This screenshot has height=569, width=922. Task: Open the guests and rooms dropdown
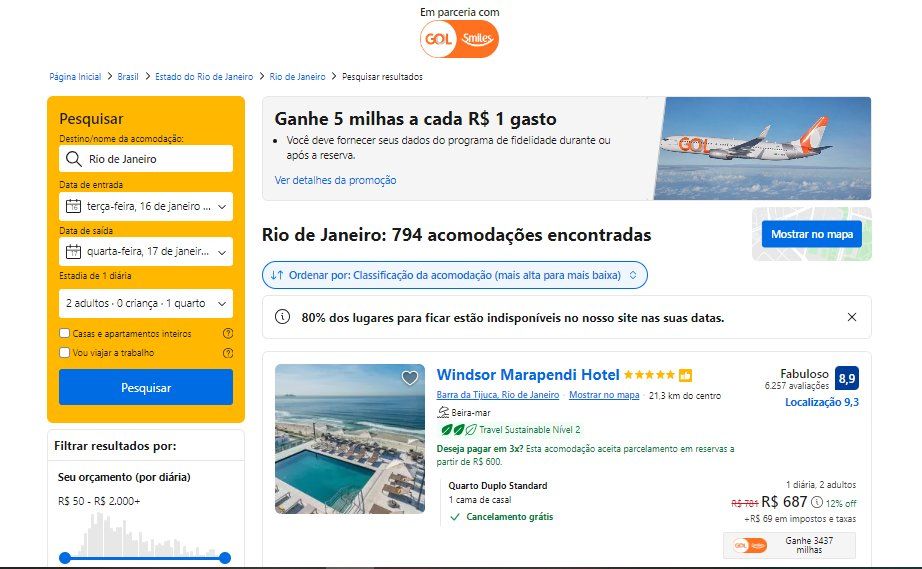(146, 303)
